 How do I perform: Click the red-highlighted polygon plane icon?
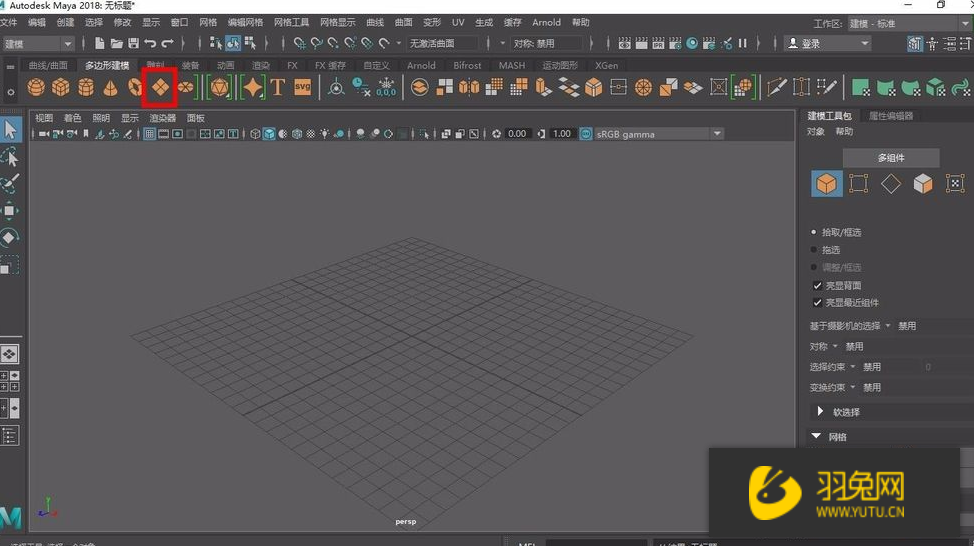pos(160,88)
